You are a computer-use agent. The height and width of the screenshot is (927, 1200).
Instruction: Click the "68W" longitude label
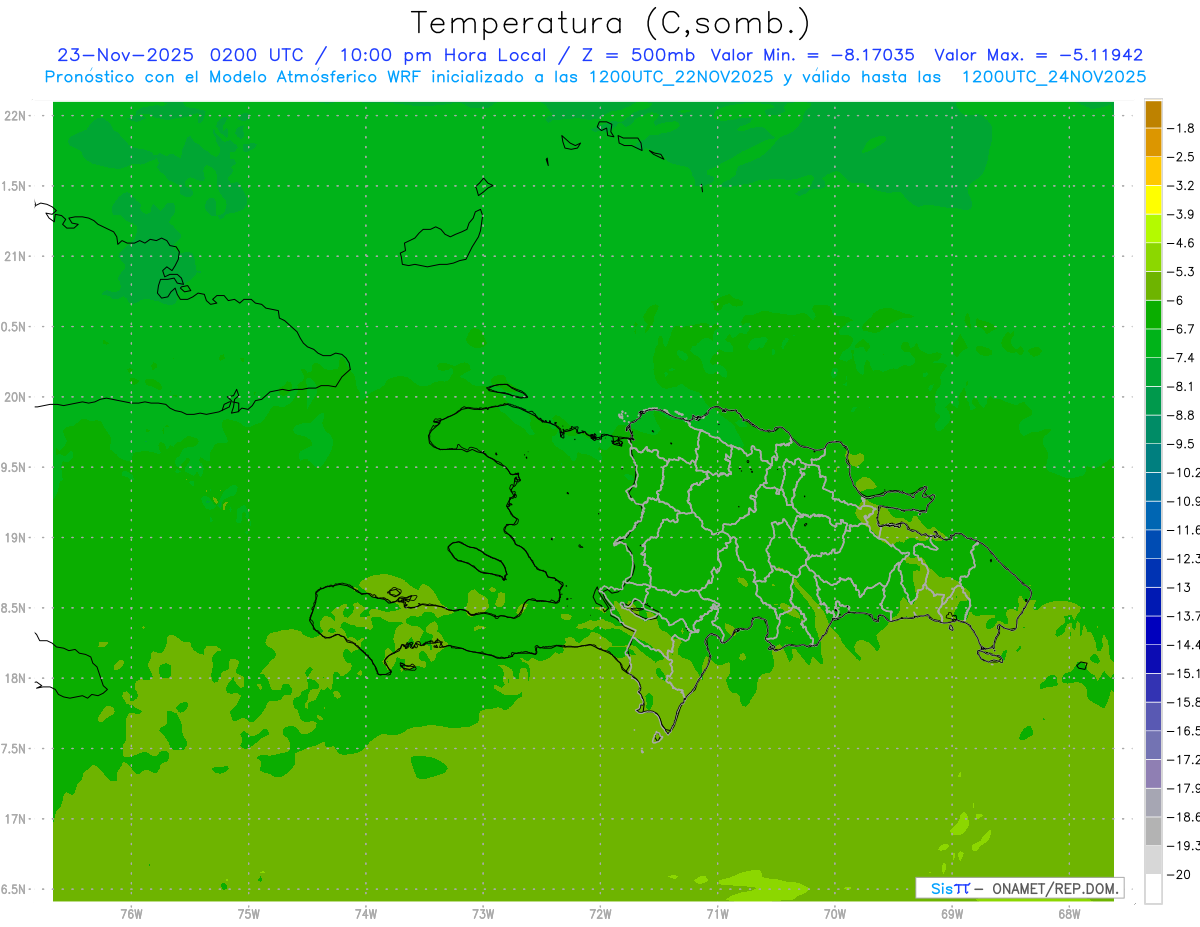1069,914
